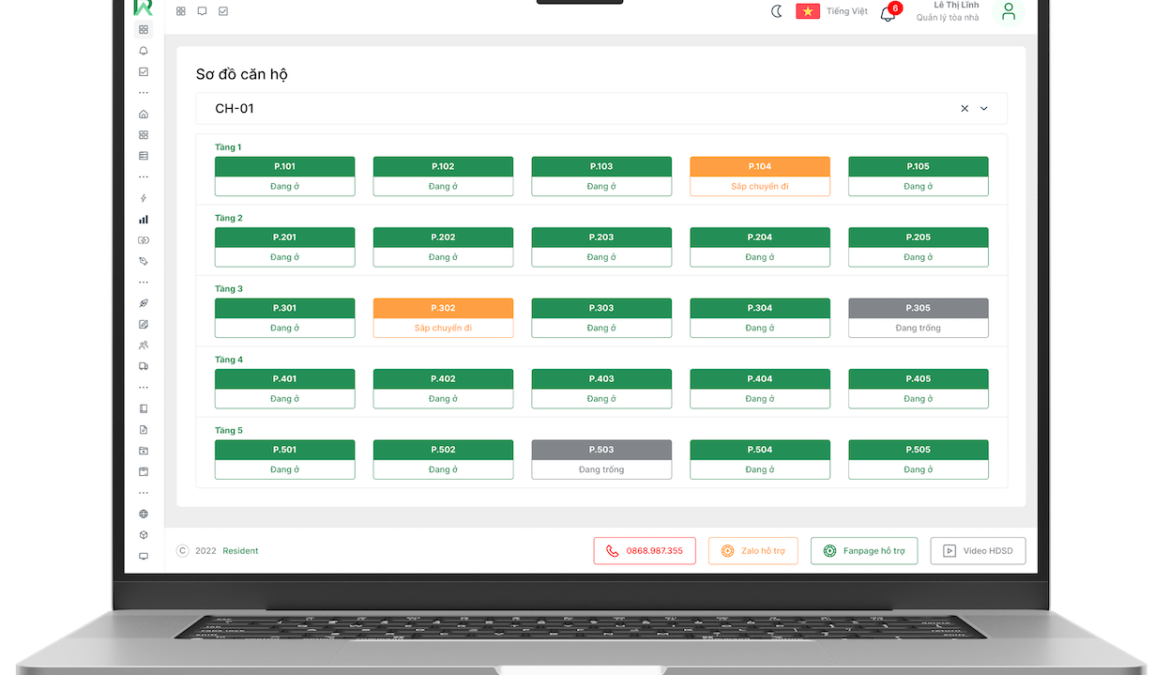1170x675 pixels.
Task: Expand the CH-01 building dropdown arrow
Action: [x=984, y=109]
